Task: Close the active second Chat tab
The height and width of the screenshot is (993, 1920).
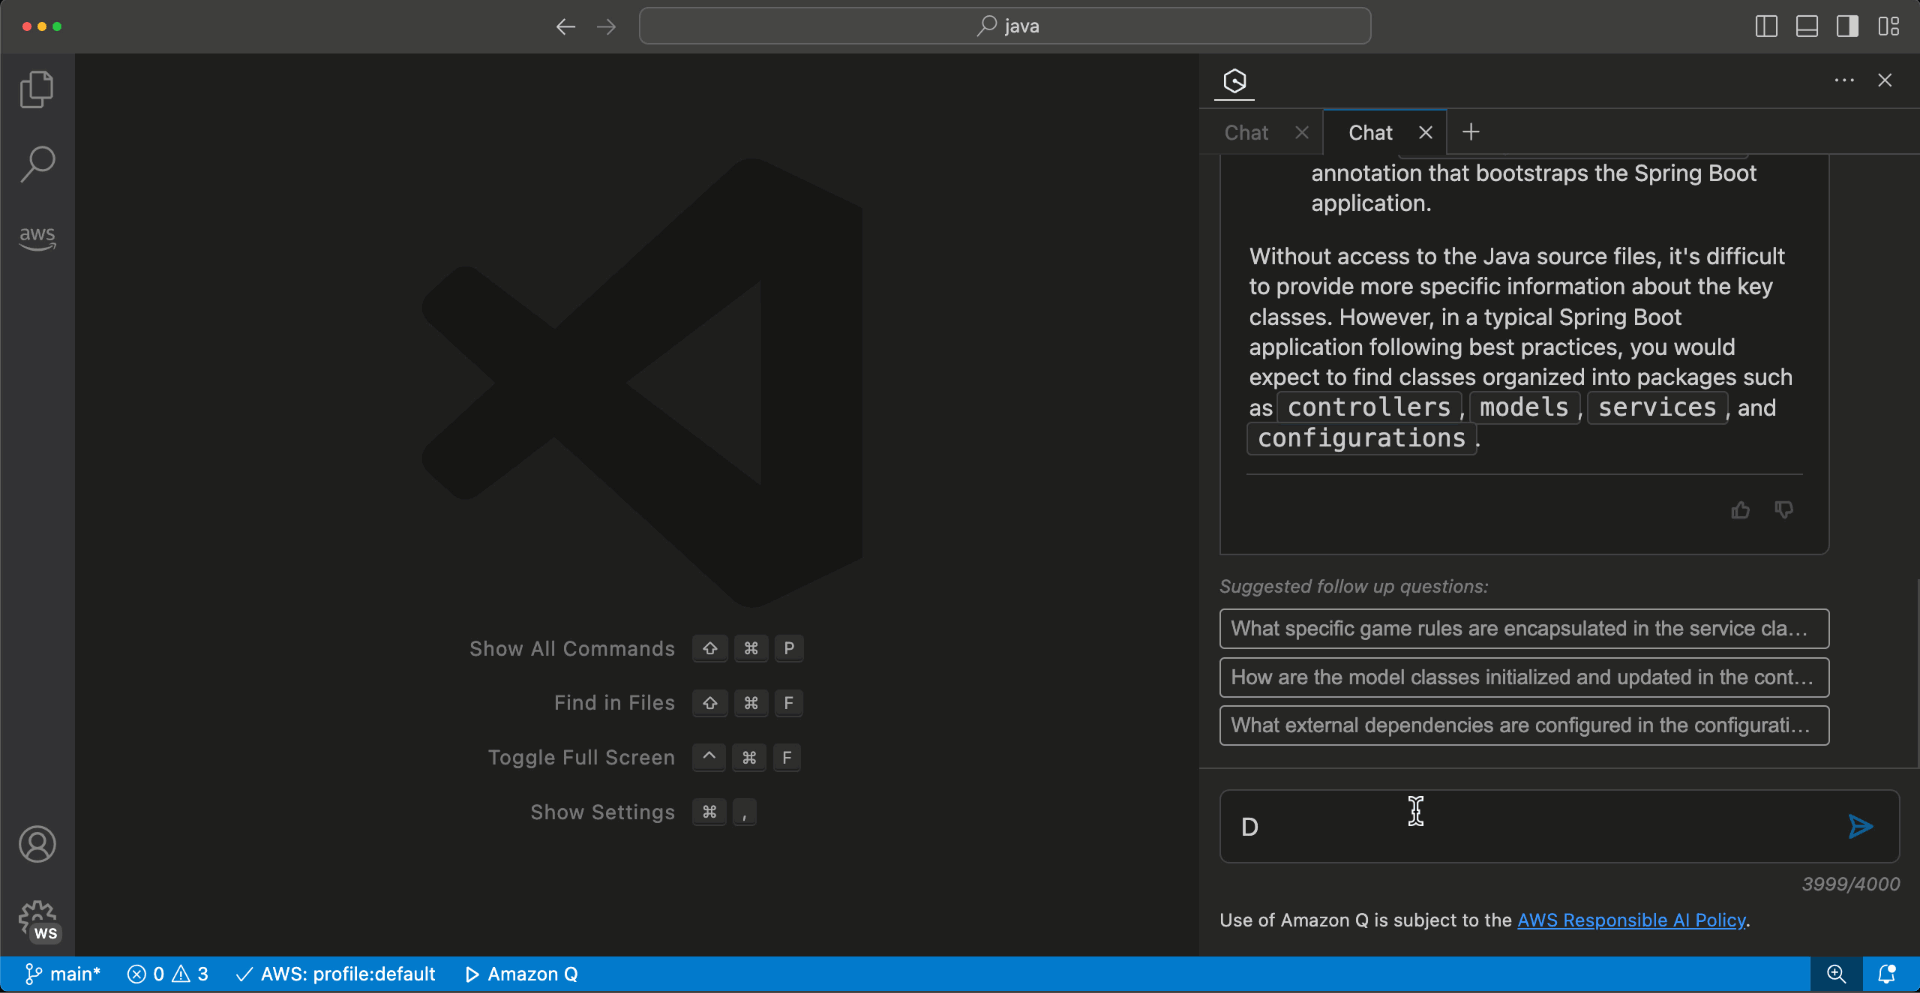Action: pos(1426,132)
